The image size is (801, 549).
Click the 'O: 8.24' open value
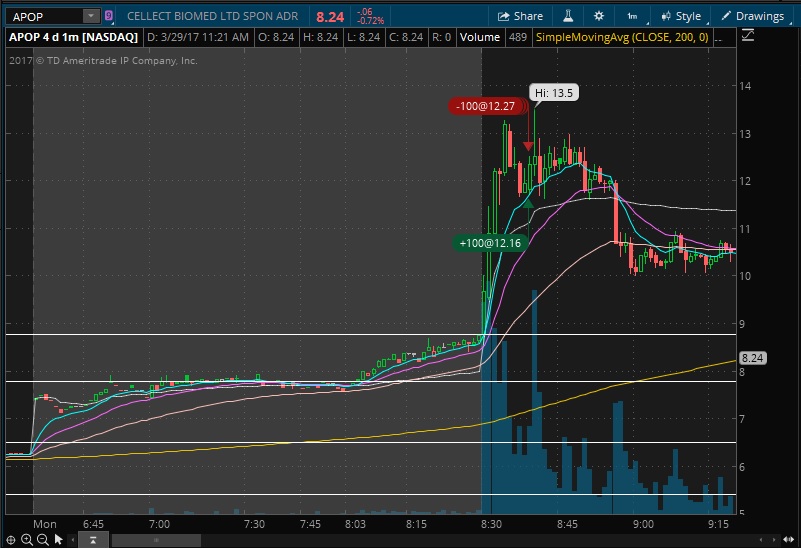click(x=276, y=37)
